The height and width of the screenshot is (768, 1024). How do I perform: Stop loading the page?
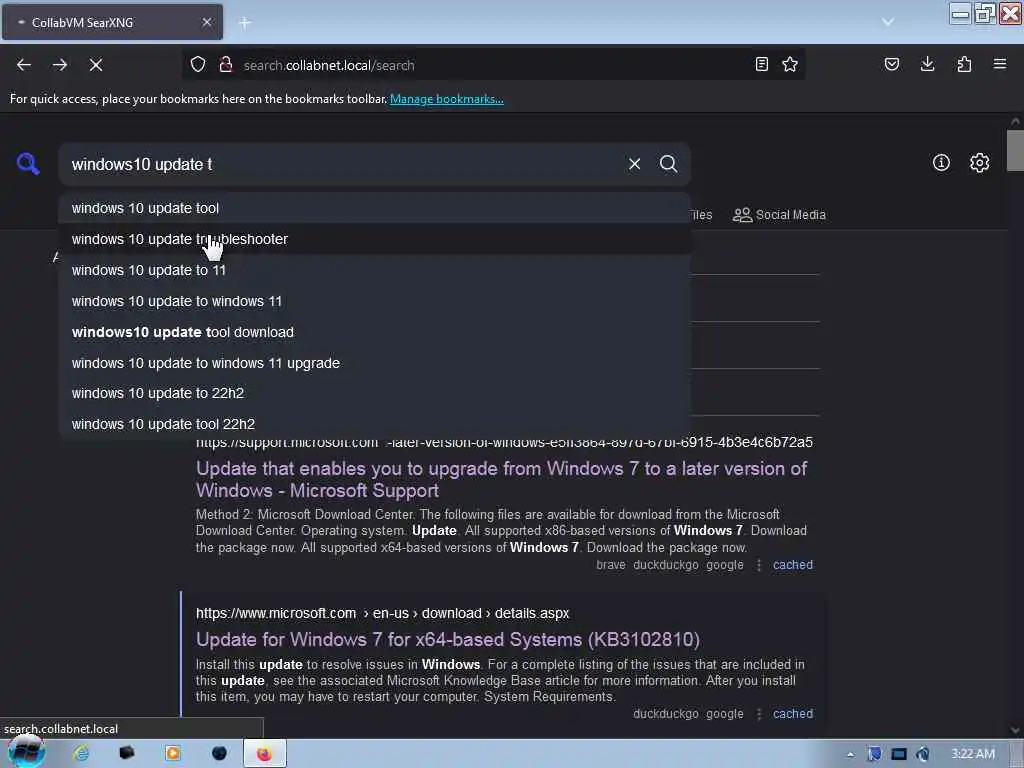[96, 65]
